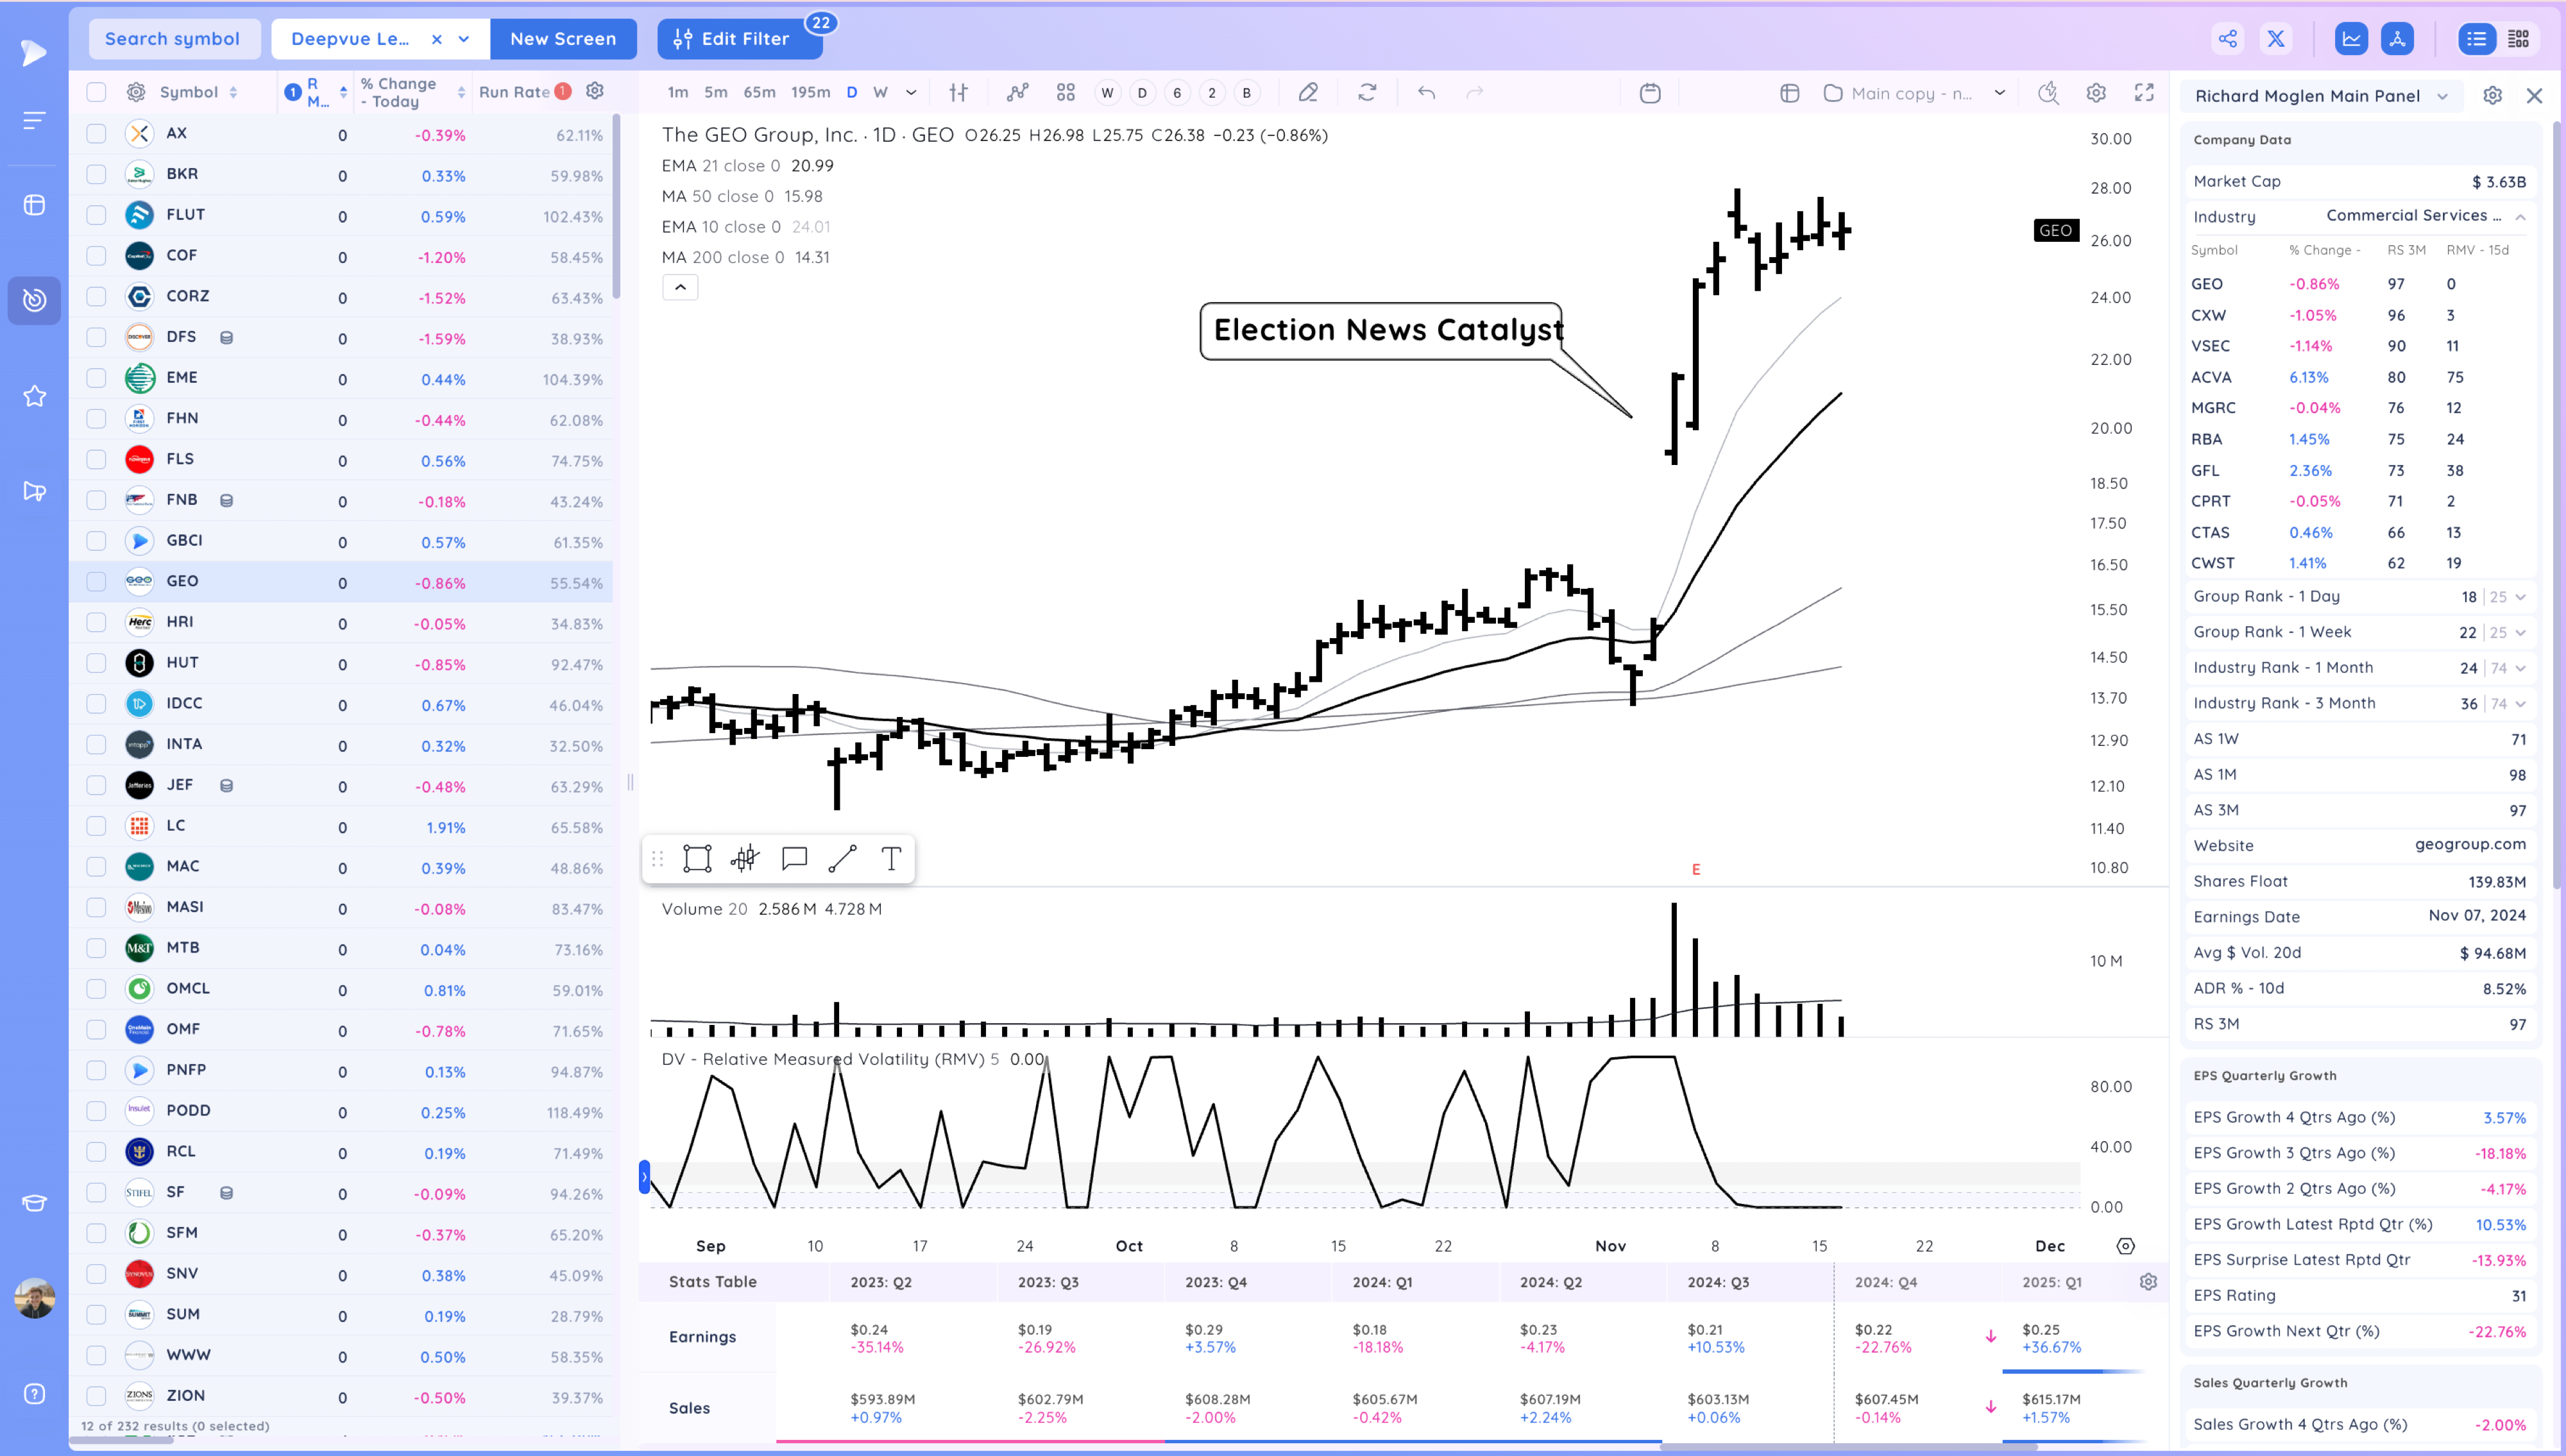Viewport: 2566px width, 1456px height.
Task: Check the ZION row checkbox
Action: 96,1396
